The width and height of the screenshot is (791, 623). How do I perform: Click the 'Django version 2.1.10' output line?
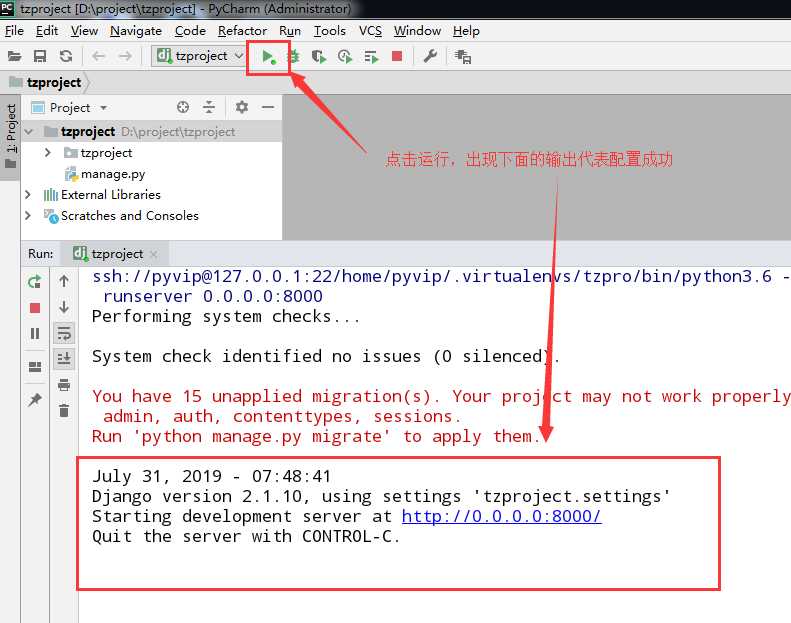(381, 496)
